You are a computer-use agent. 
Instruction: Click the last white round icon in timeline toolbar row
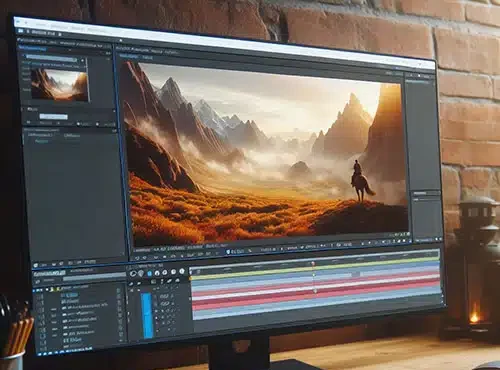182,272
